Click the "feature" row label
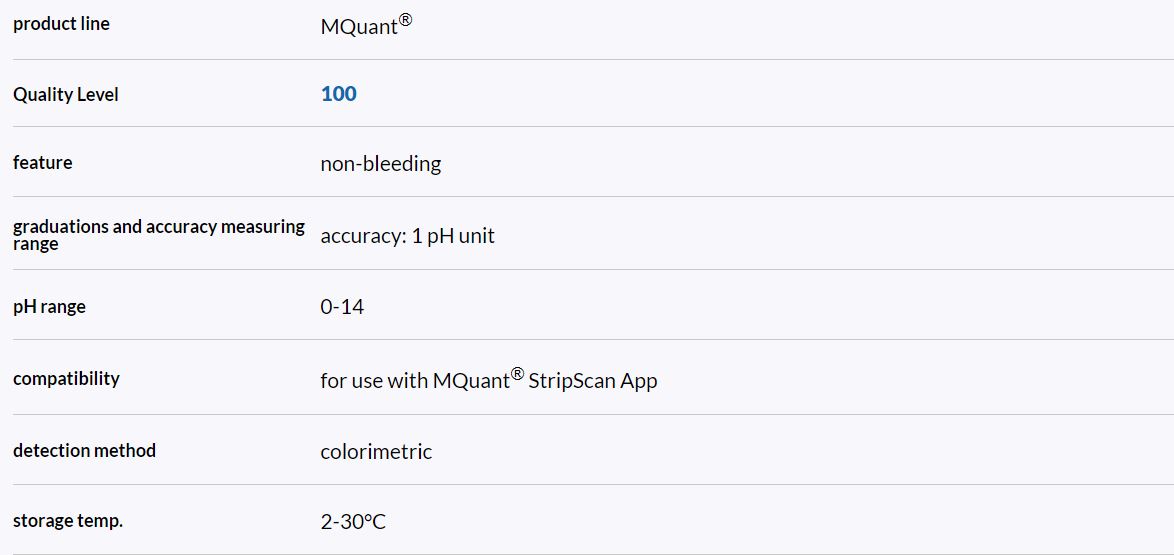1174x555 pixels. pos(42,163)
